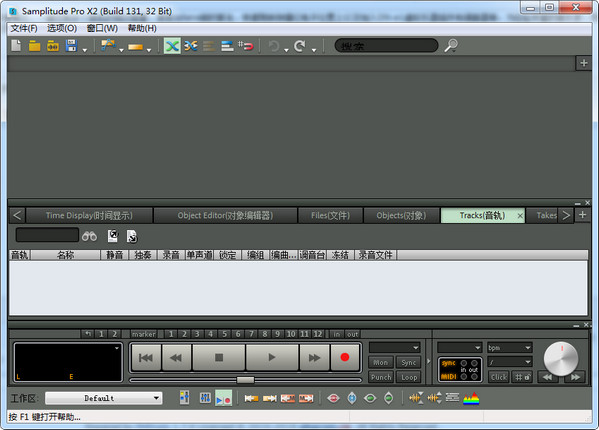Viewport: 599px width, 430px height.
Task: Open the mixer fader icon in bottom toolbar
Action: click(205, 398)
